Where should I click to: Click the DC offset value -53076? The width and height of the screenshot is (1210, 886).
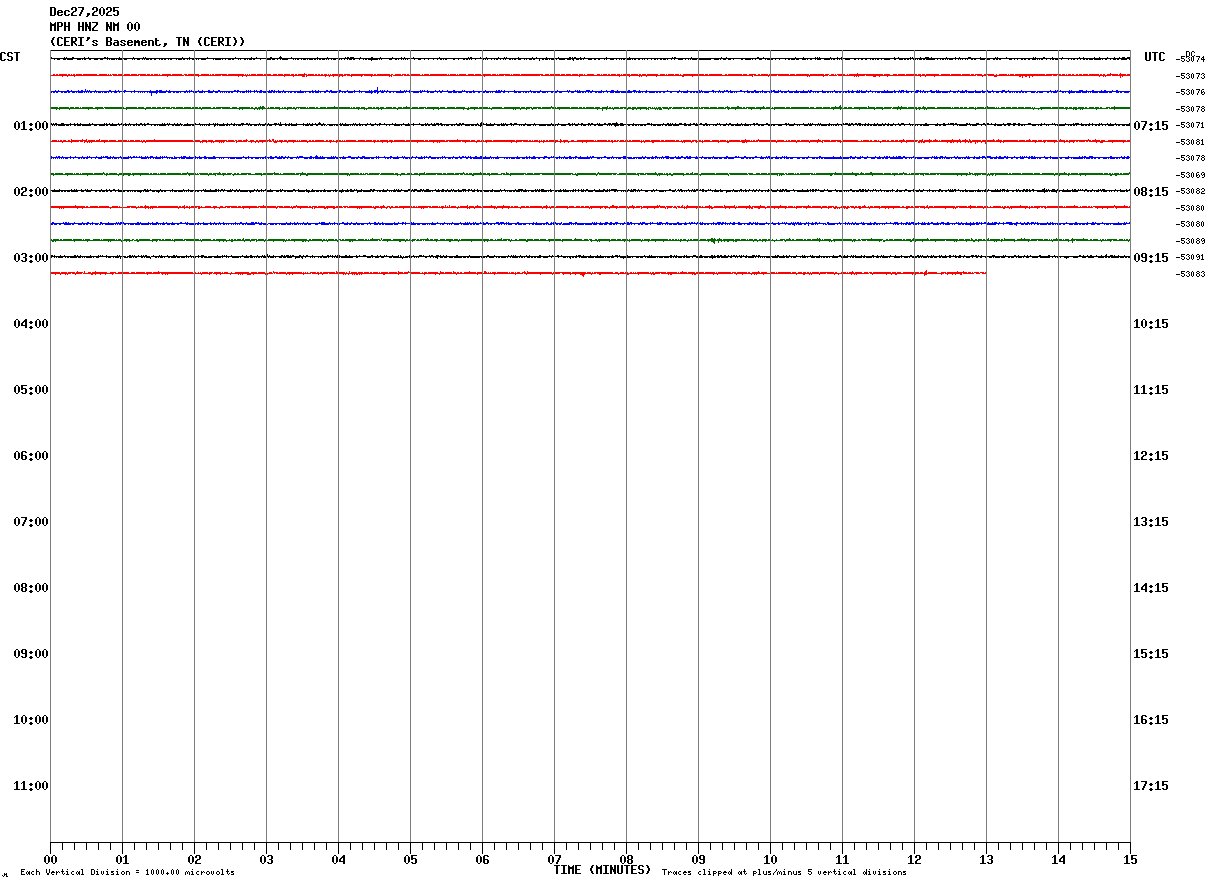tap(1191, 92)
